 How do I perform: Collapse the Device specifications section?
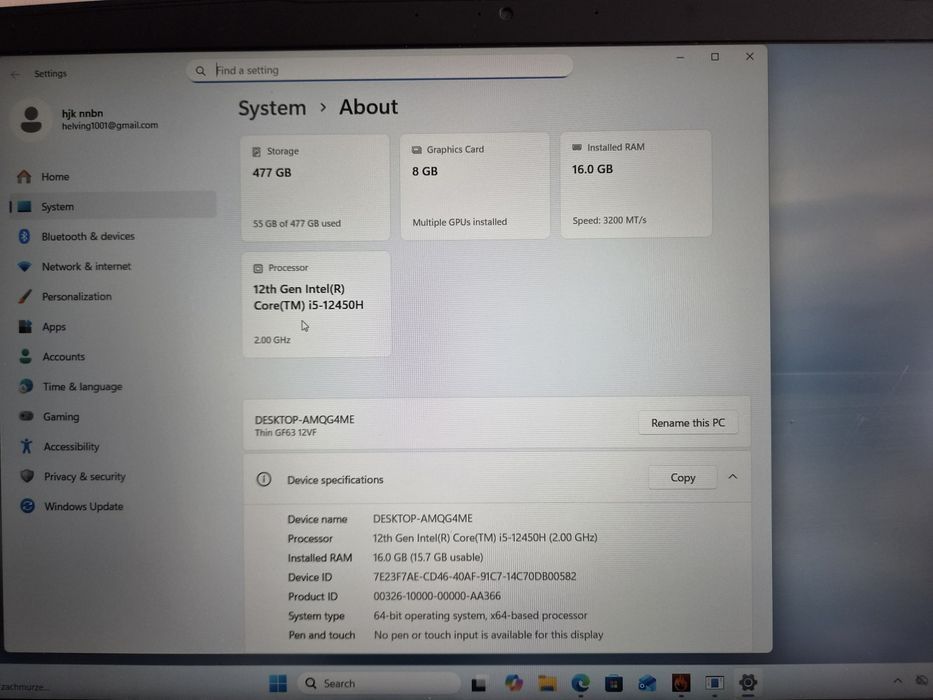click(x=732, y=477)
